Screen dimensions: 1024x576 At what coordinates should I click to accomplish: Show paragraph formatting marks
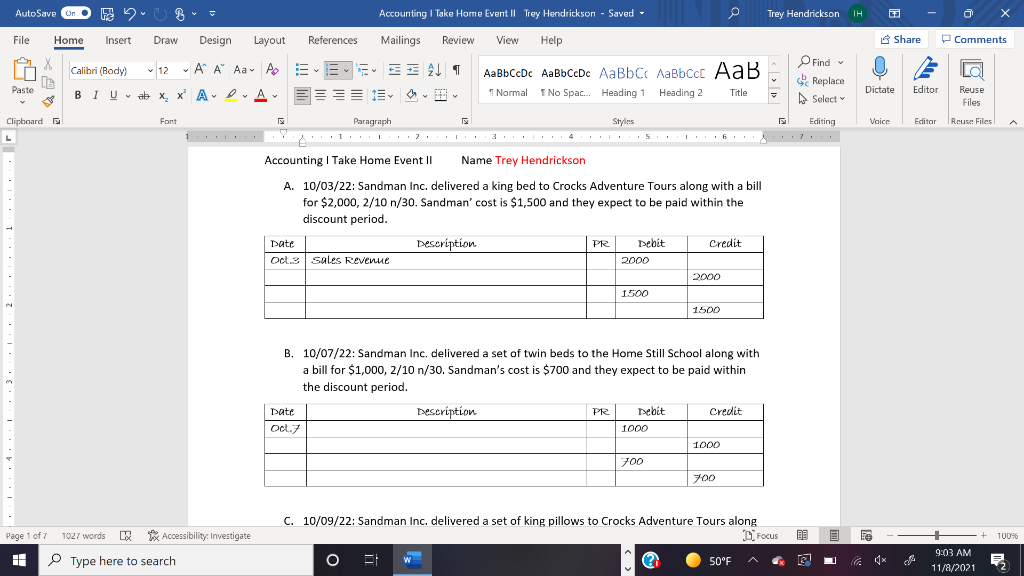pyautogui.click(x=457, y=70)
